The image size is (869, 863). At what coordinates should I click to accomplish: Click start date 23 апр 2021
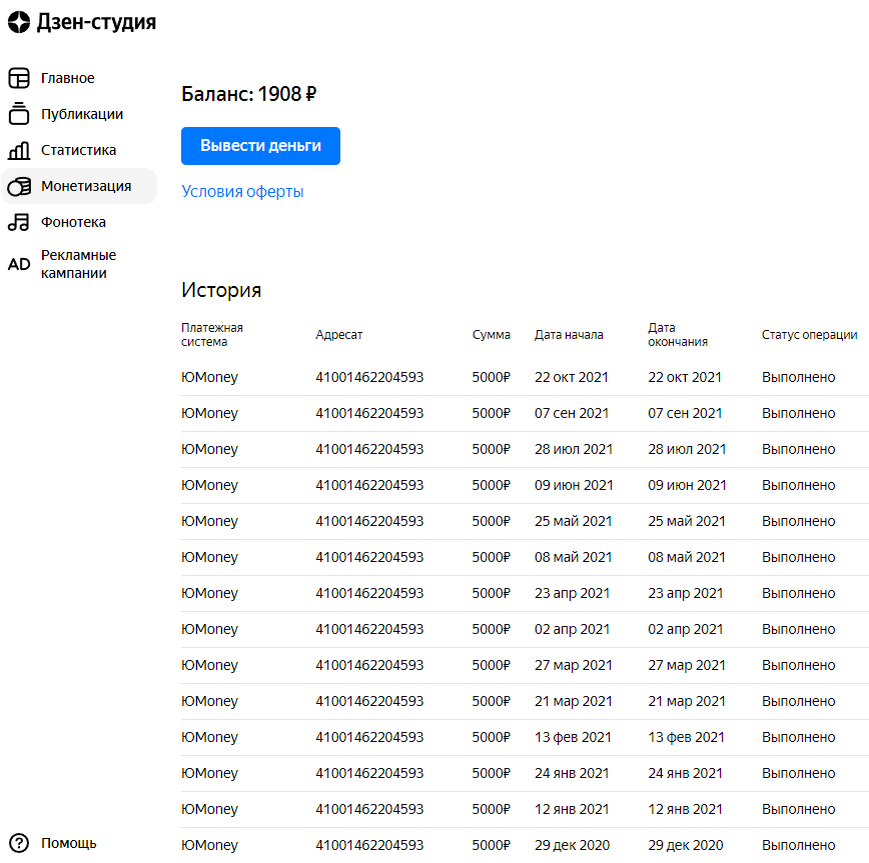[572, 594]
